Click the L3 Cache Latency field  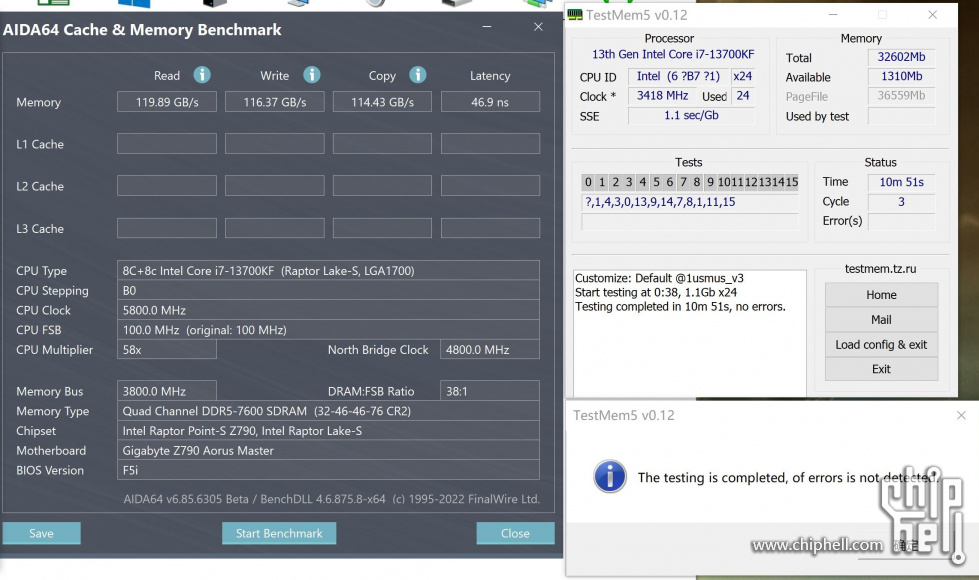[x=490, y=228]
